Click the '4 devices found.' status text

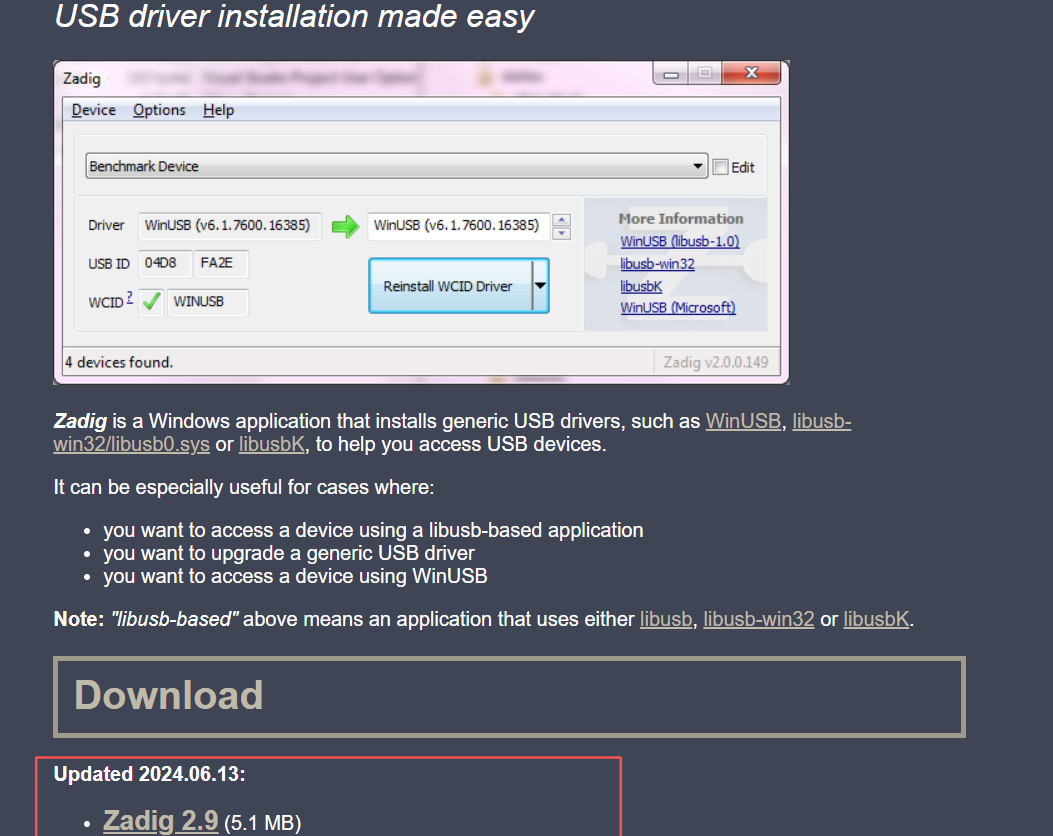pyautogui.click(x=119, y=363)
